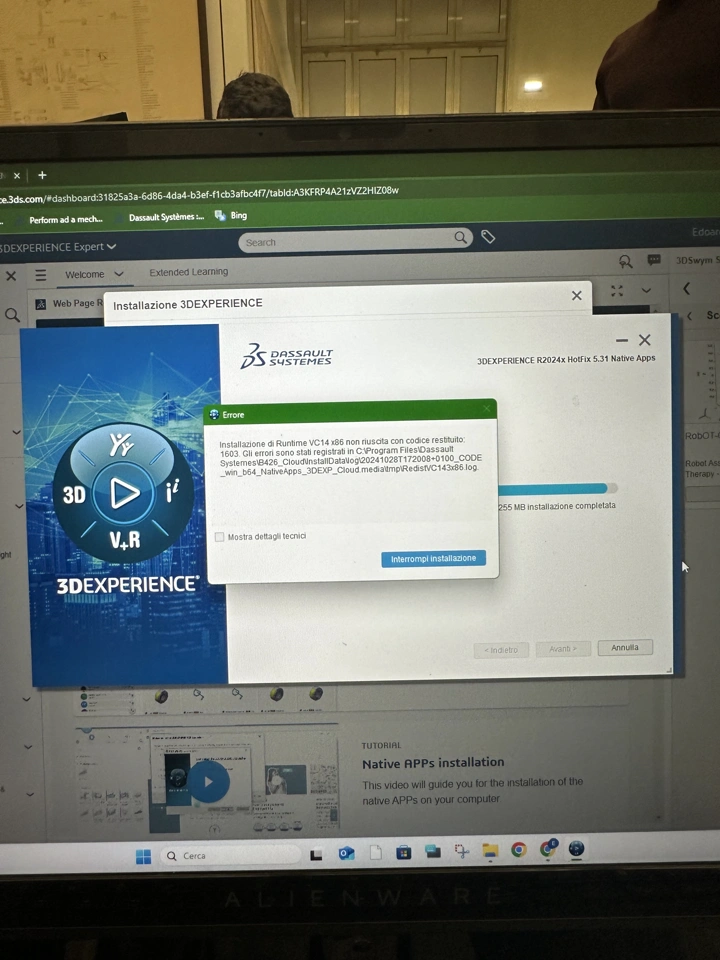The height and width of the screenshot is (960, 720).
Task: Open the 3DEXPERIENCE installer taskbar icon
Action: [576, 849]
